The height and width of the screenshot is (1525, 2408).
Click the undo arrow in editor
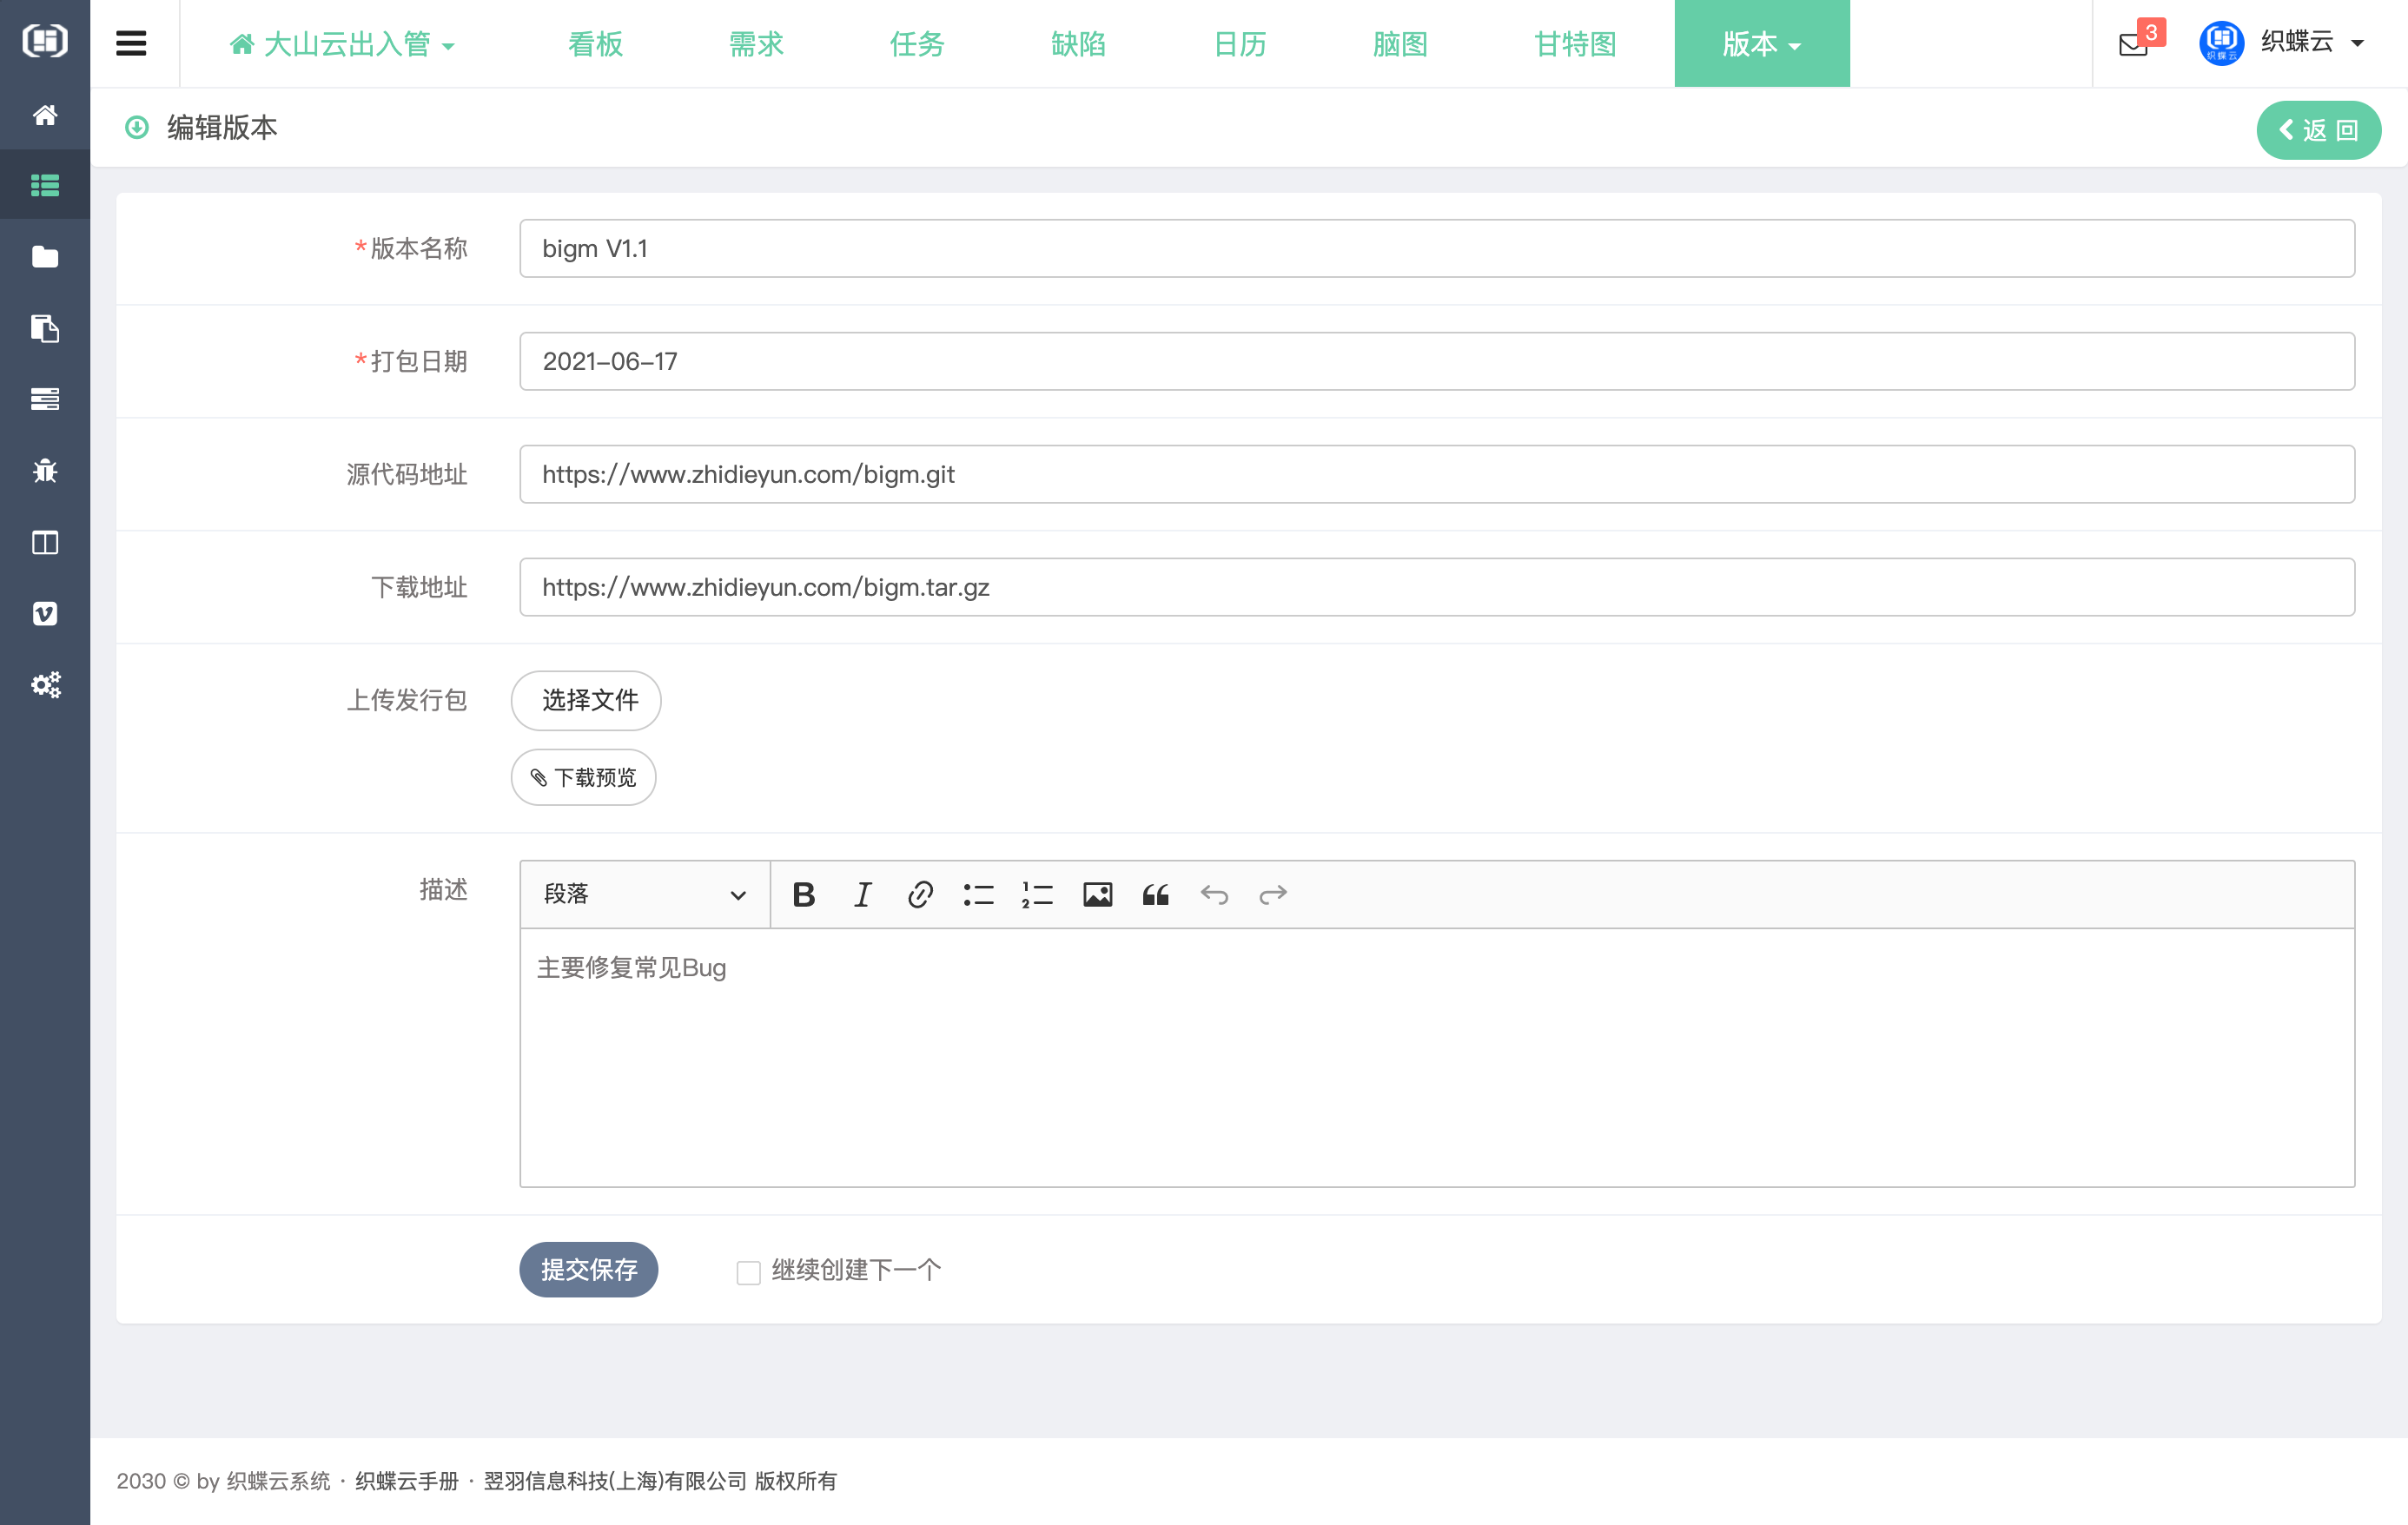[1214, 894]
